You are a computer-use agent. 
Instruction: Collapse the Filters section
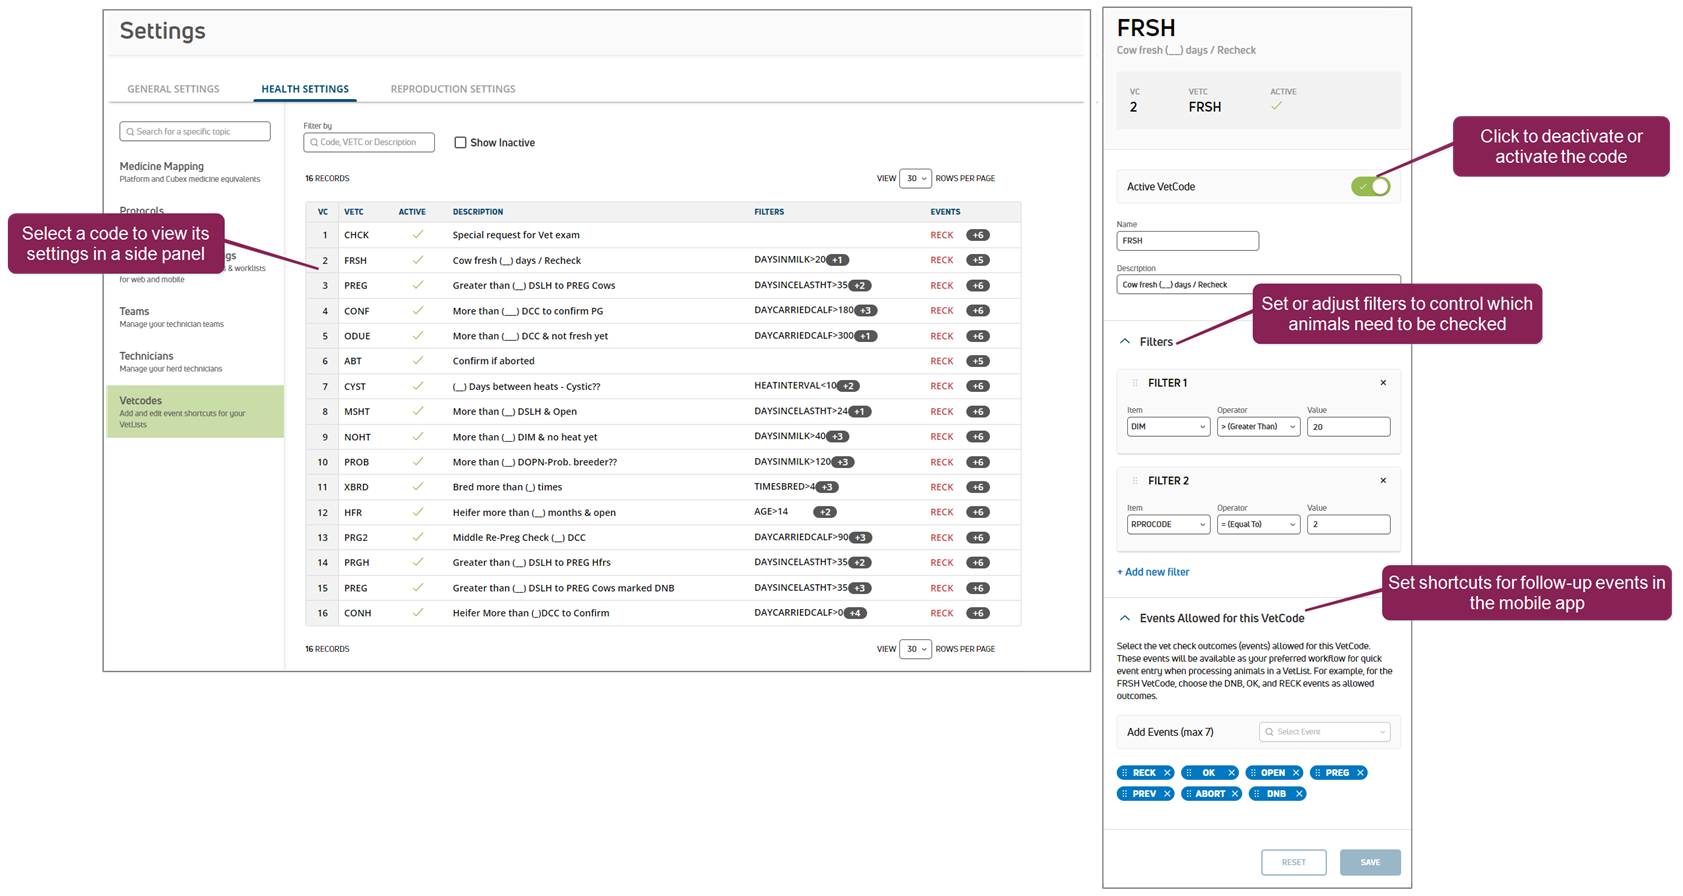click(1125, 342)
